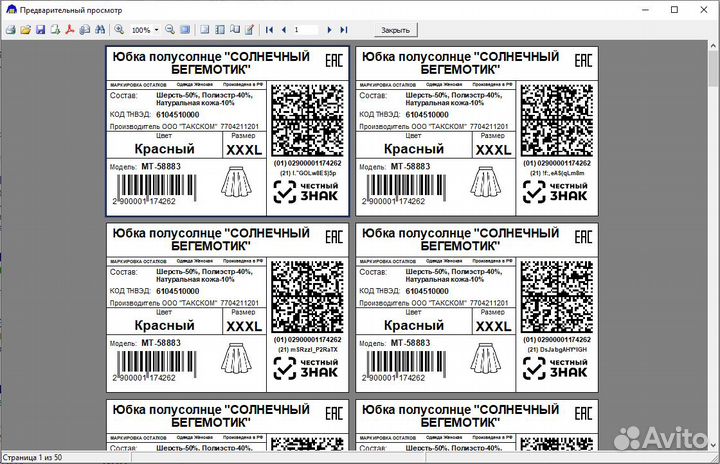720x464 pixels.
Task: Go to the previous page
Action: pyautogui.click(x=284, y=30)
